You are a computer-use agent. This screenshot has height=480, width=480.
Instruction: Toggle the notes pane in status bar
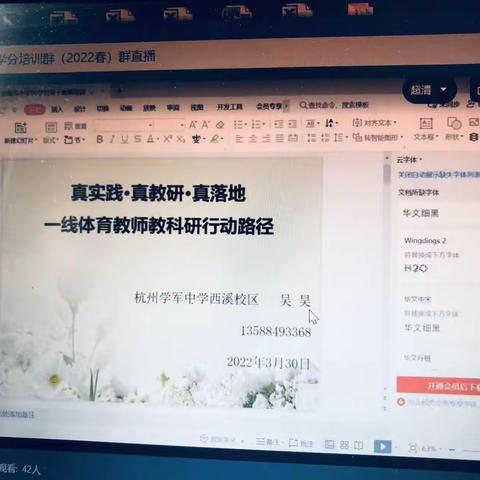pos(268,442)
